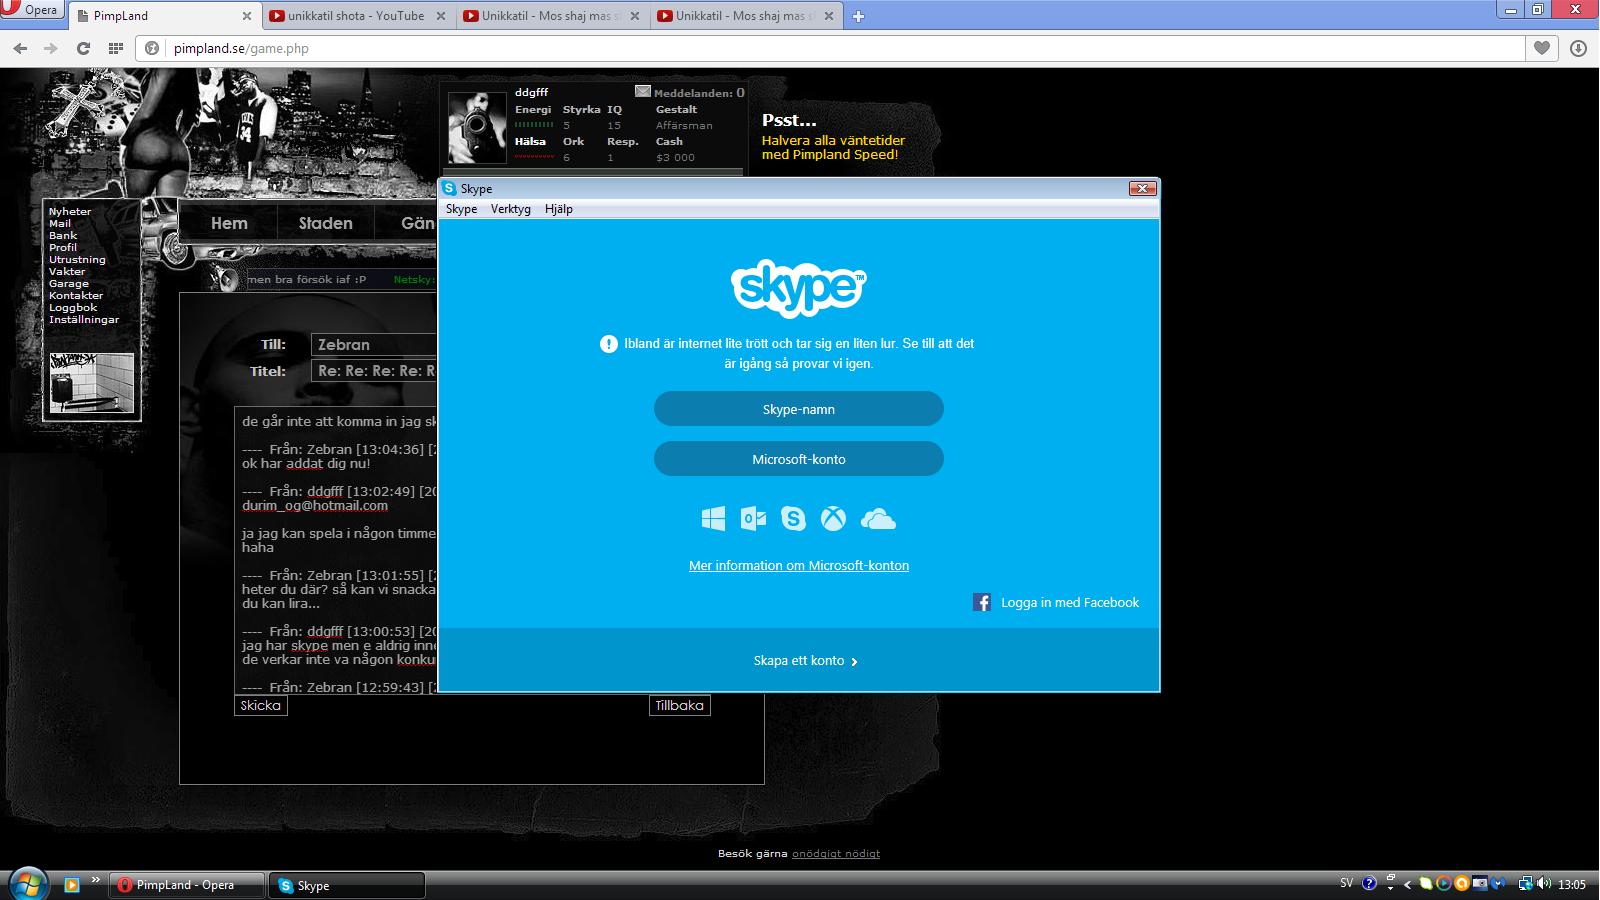
Task: Click the SV language indicator
Action: click(1346, 884)
